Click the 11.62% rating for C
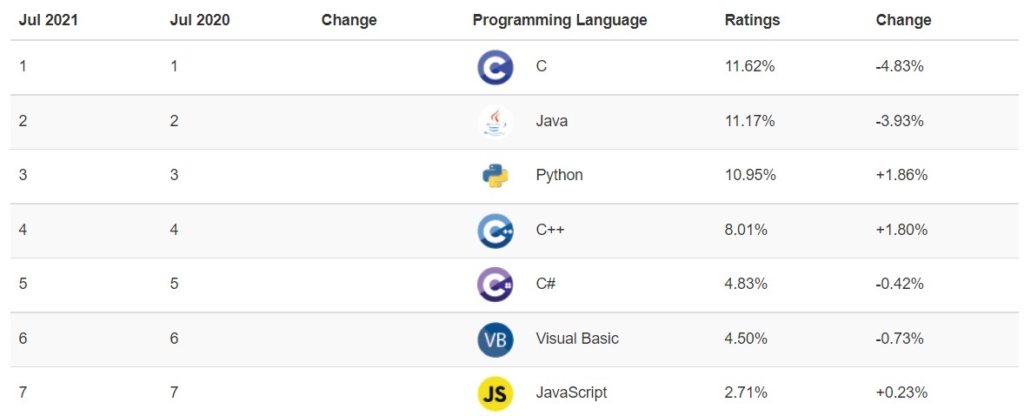Viewport: 1024px width, 416px height. pos(750,67)
